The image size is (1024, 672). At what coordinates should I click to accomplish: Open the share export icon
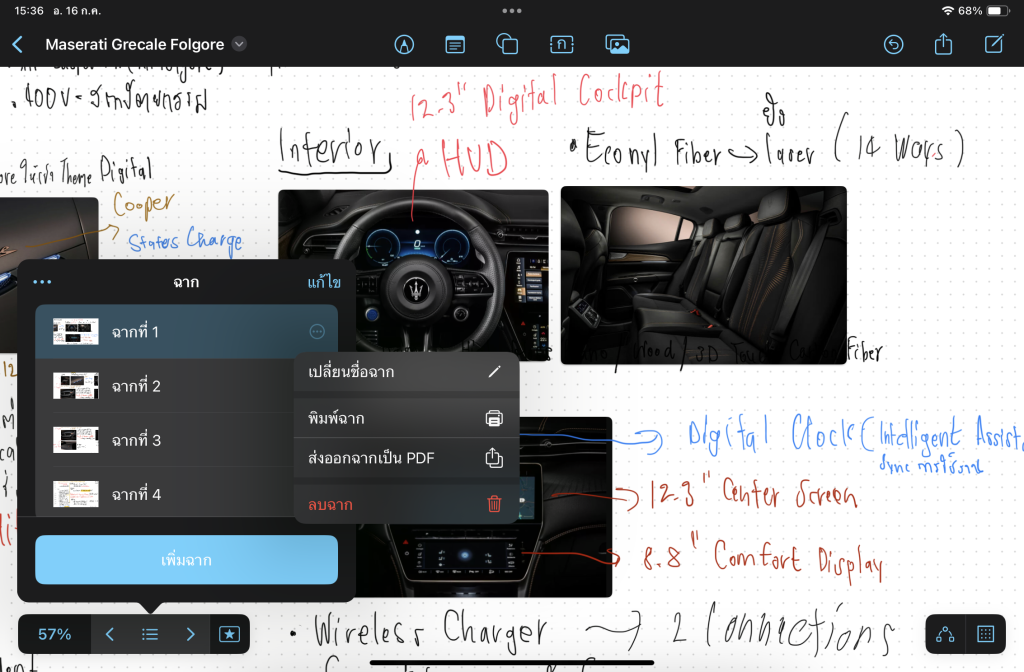943,44
